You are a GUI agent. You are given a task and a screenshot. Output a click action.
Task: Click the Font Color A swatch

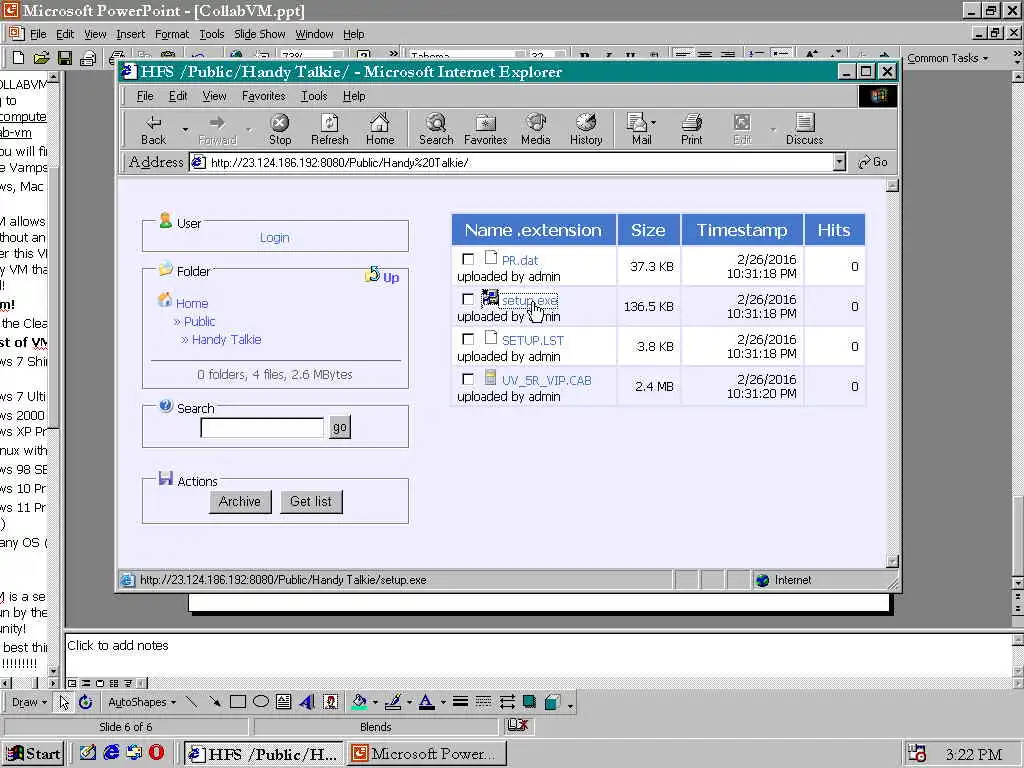click(426, 702)
